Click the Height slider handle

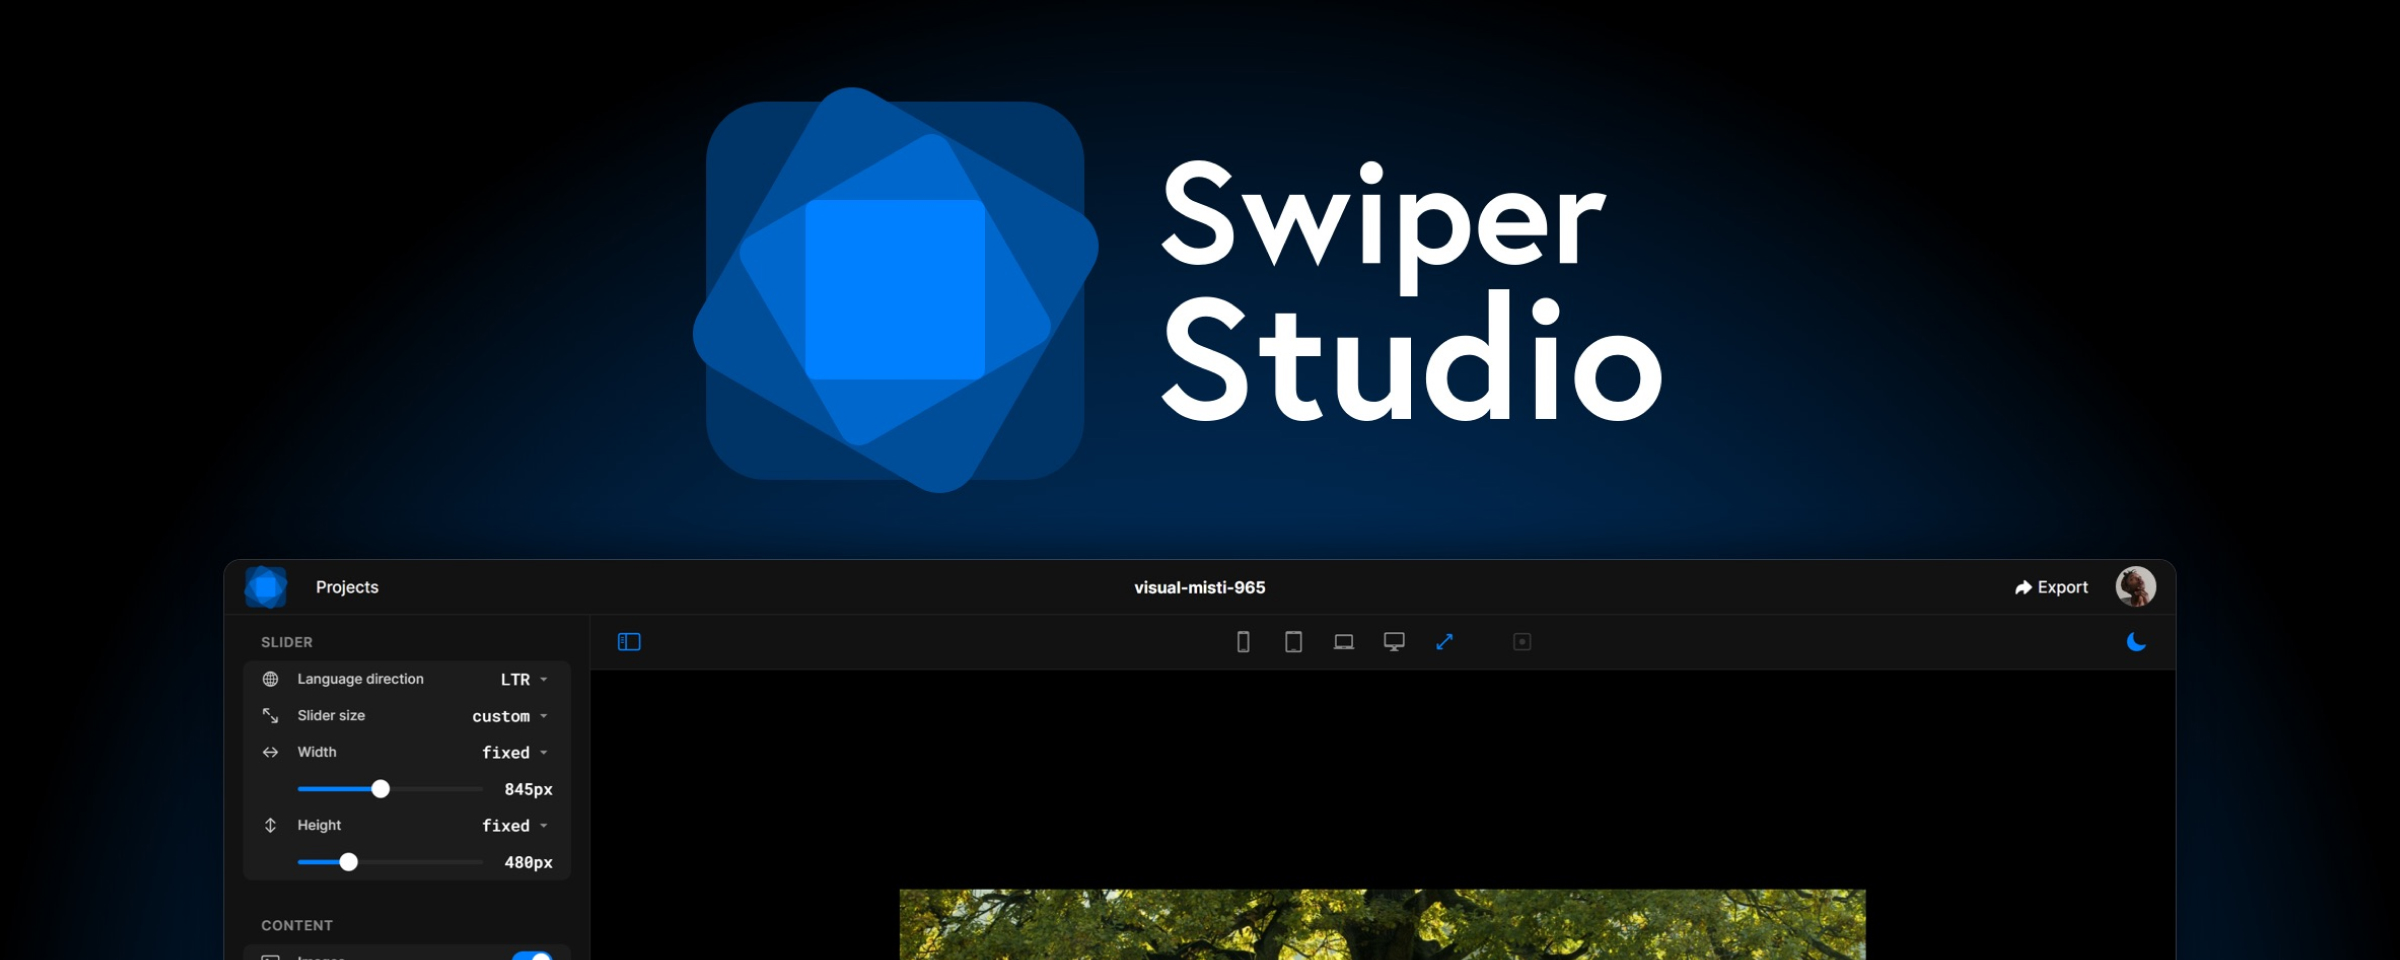(348, 862)
